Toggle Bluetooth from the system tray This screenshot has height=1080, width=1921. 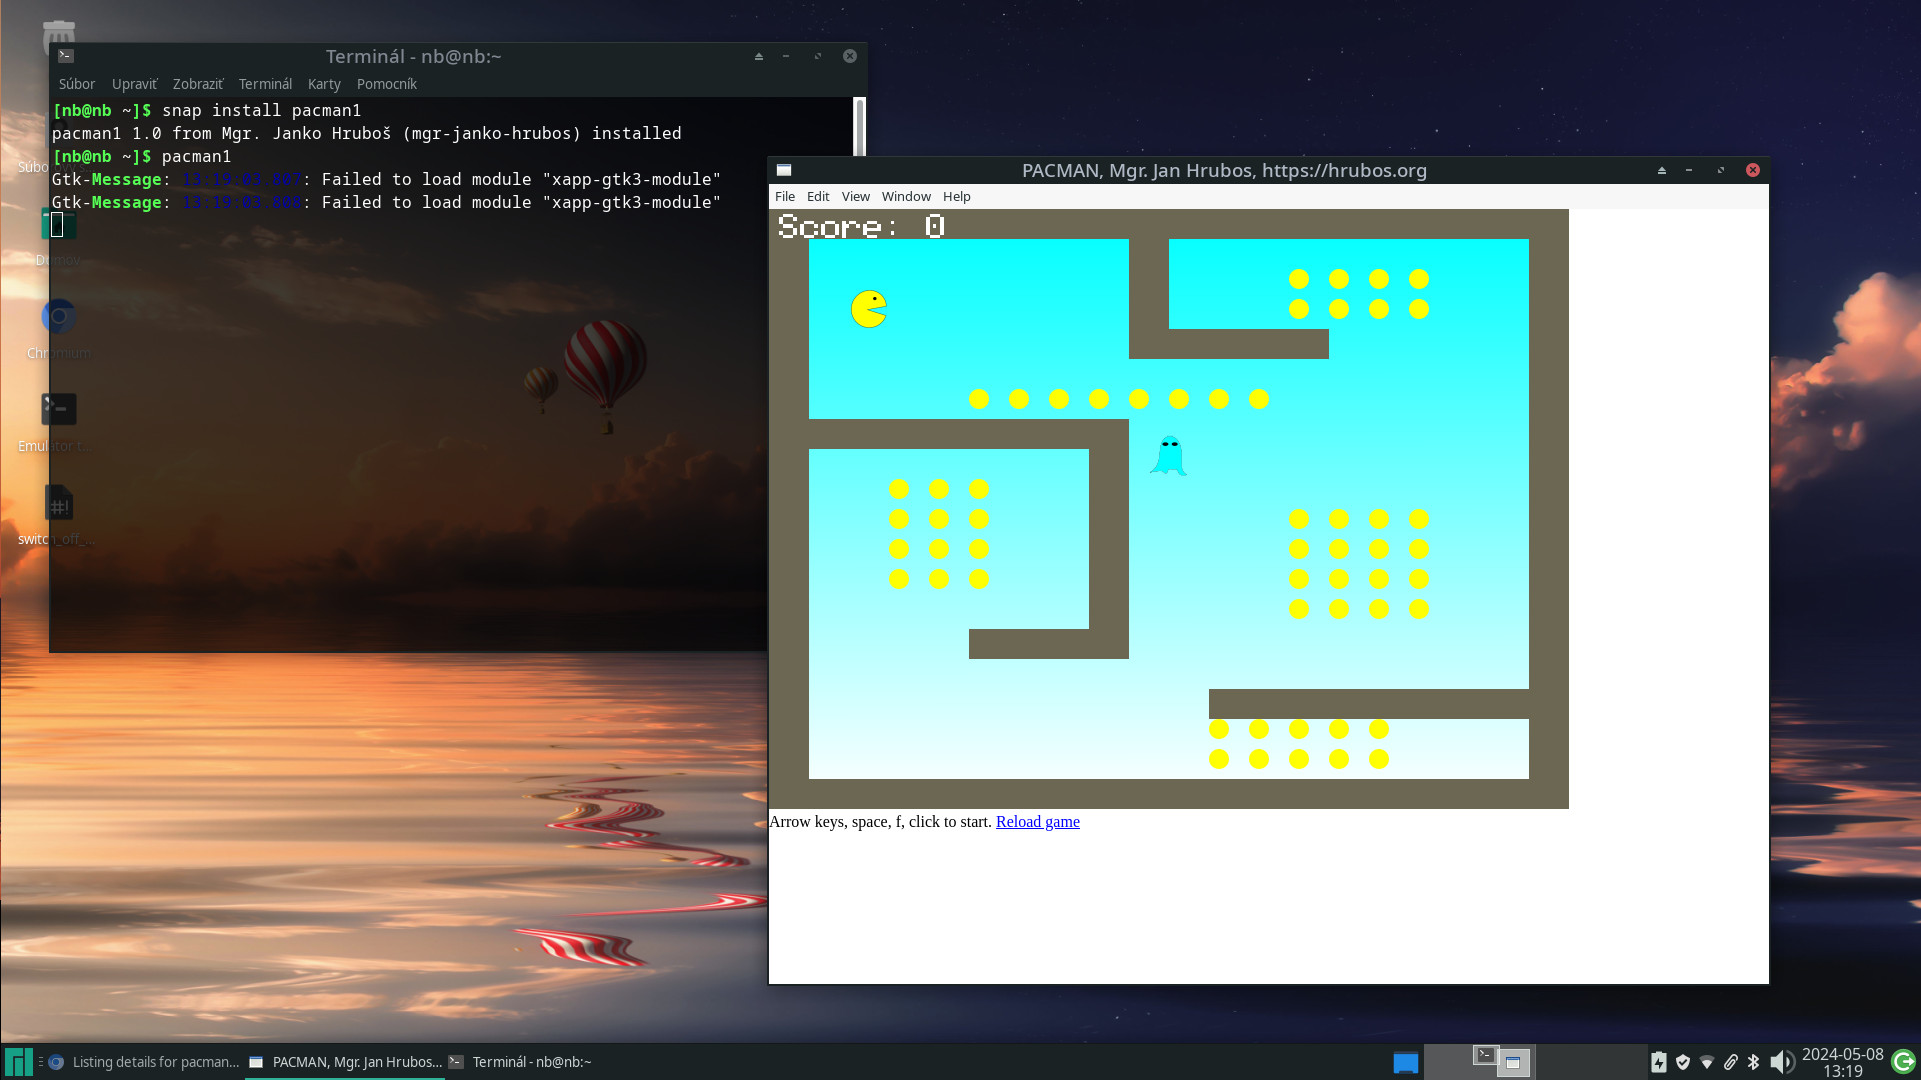click(x=1753, y=1062)
